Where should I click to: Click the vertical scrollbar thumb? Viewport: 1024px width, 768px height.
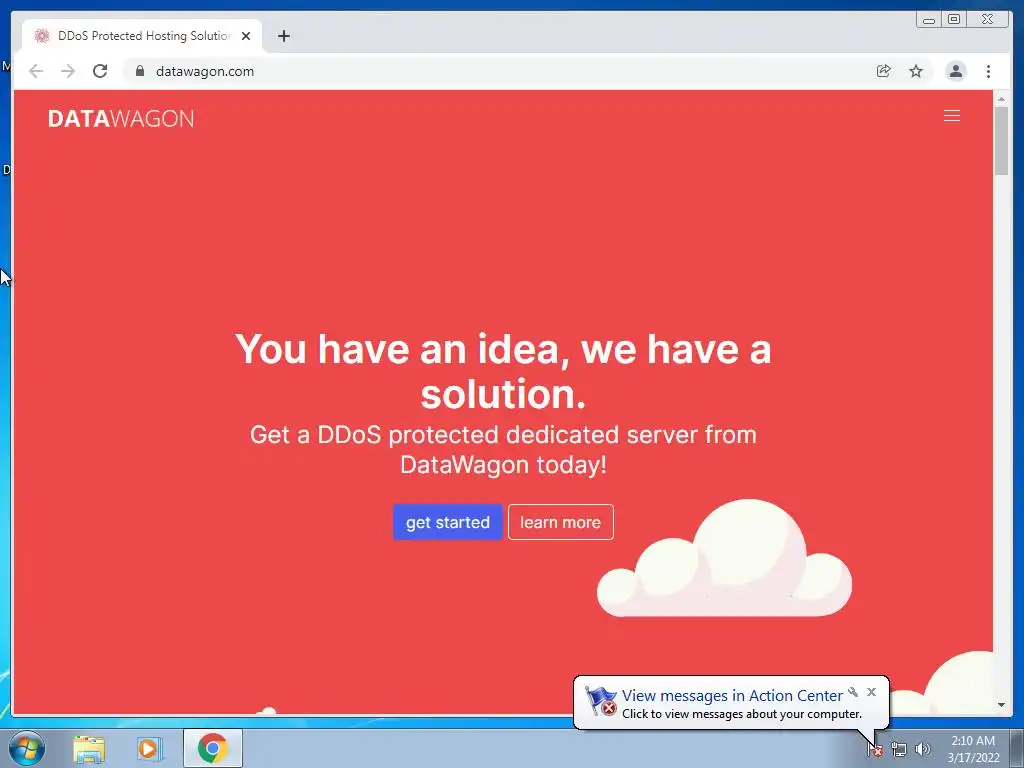click(x=1001, y=140)
